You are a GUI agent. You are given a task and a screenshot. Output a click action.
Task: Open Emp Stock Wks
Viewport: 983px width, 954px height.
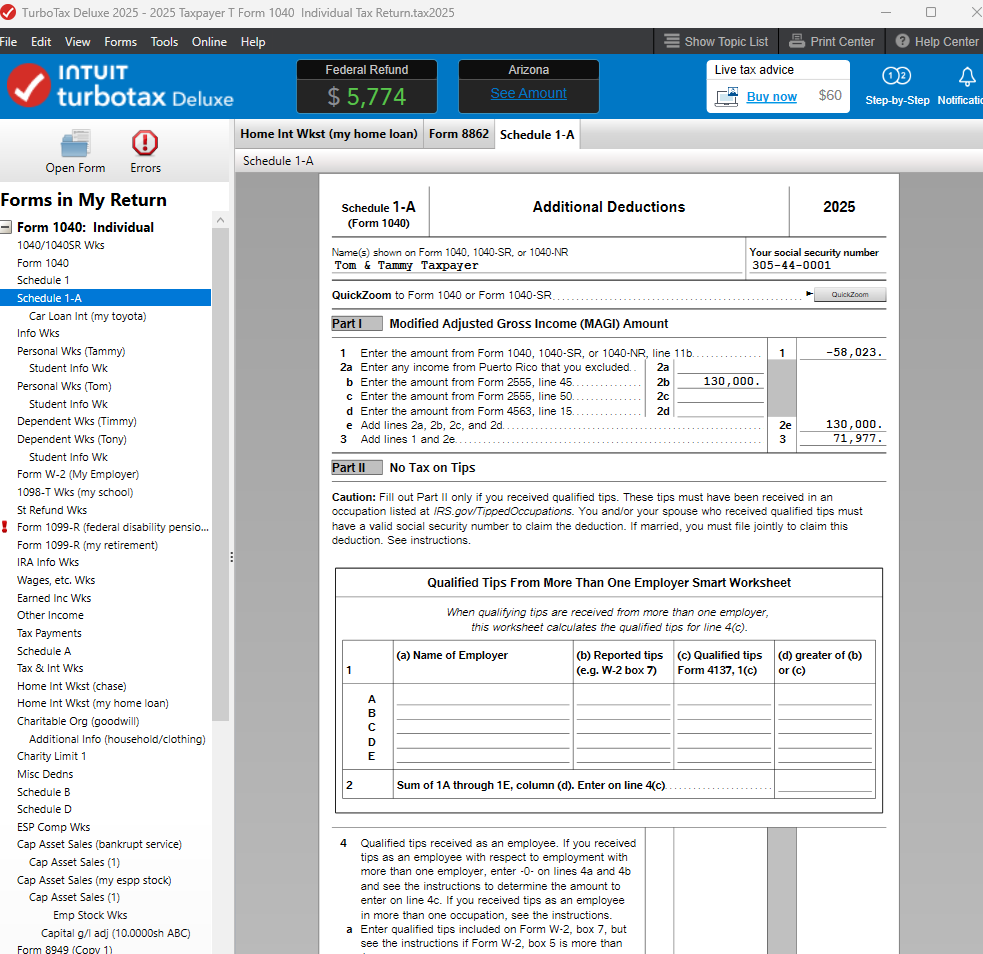point(90,915)
